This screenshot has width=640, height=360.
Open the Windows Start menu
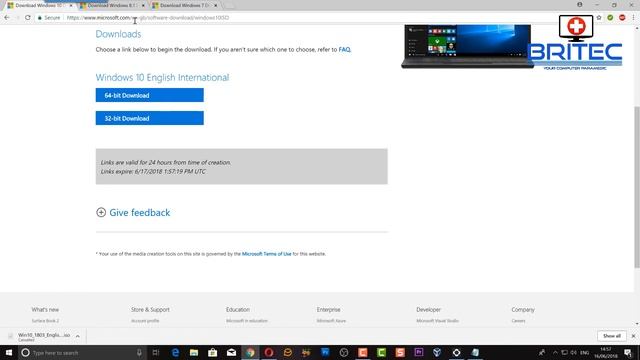(9, 353)
